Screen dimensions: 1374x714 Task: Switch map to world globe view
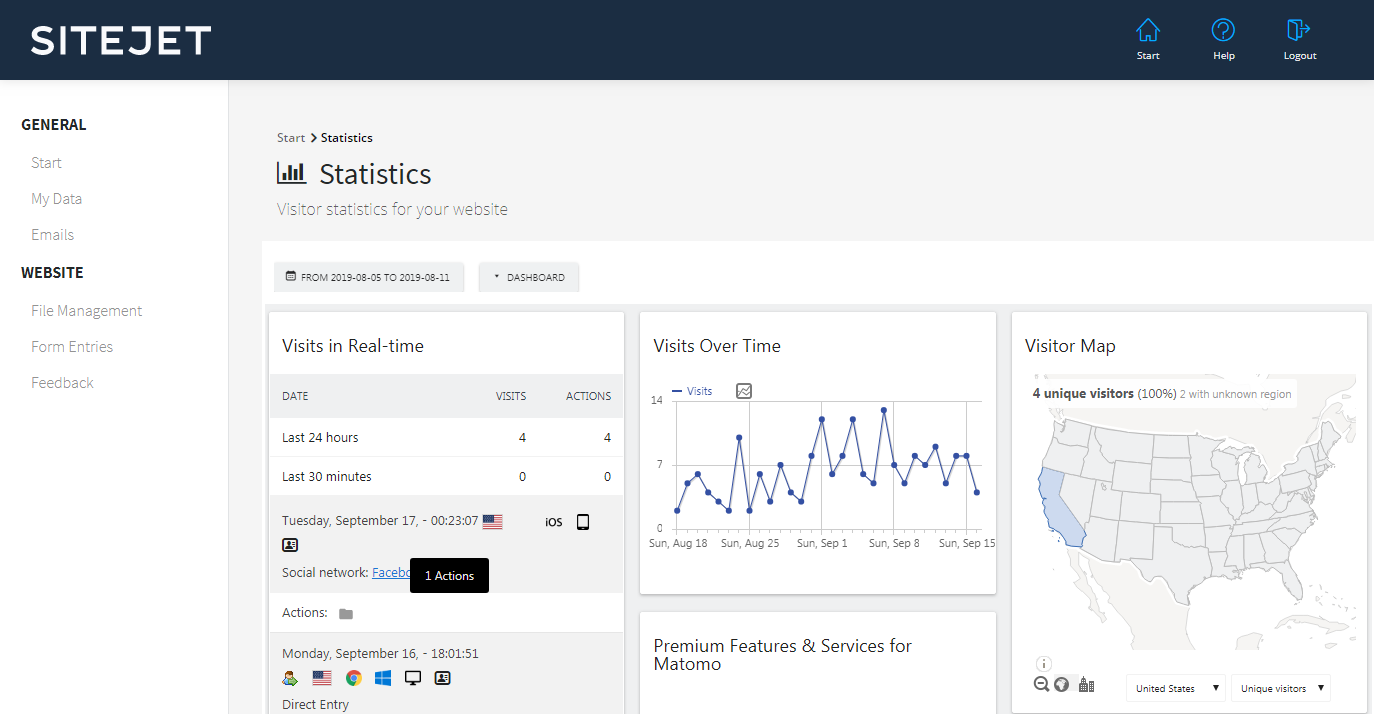click(1062, 684)
